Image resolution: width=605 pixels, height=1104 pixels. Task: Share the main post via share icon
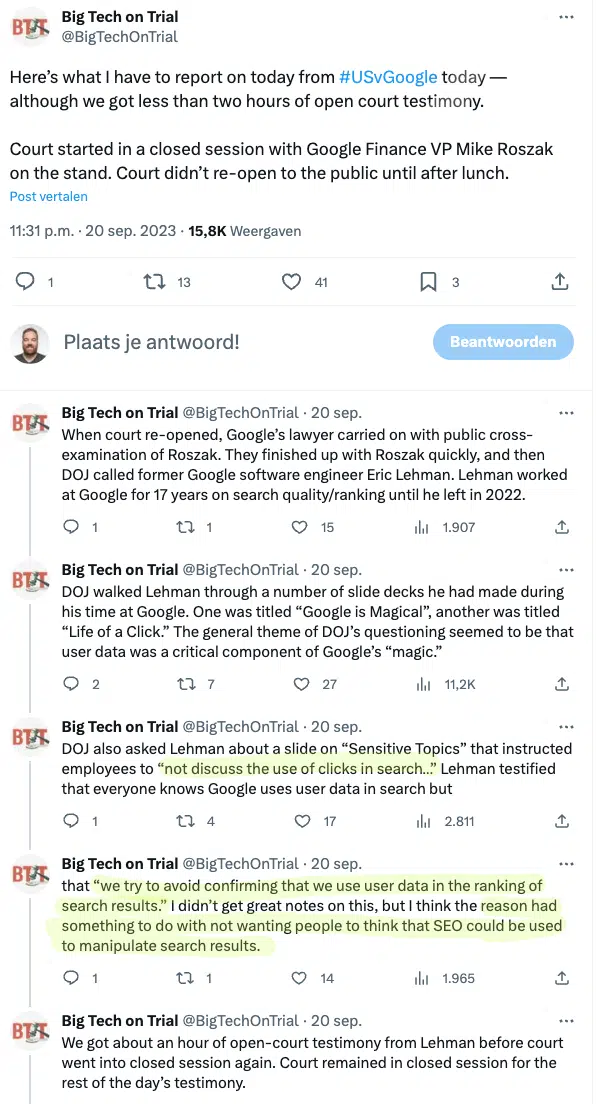561,282
